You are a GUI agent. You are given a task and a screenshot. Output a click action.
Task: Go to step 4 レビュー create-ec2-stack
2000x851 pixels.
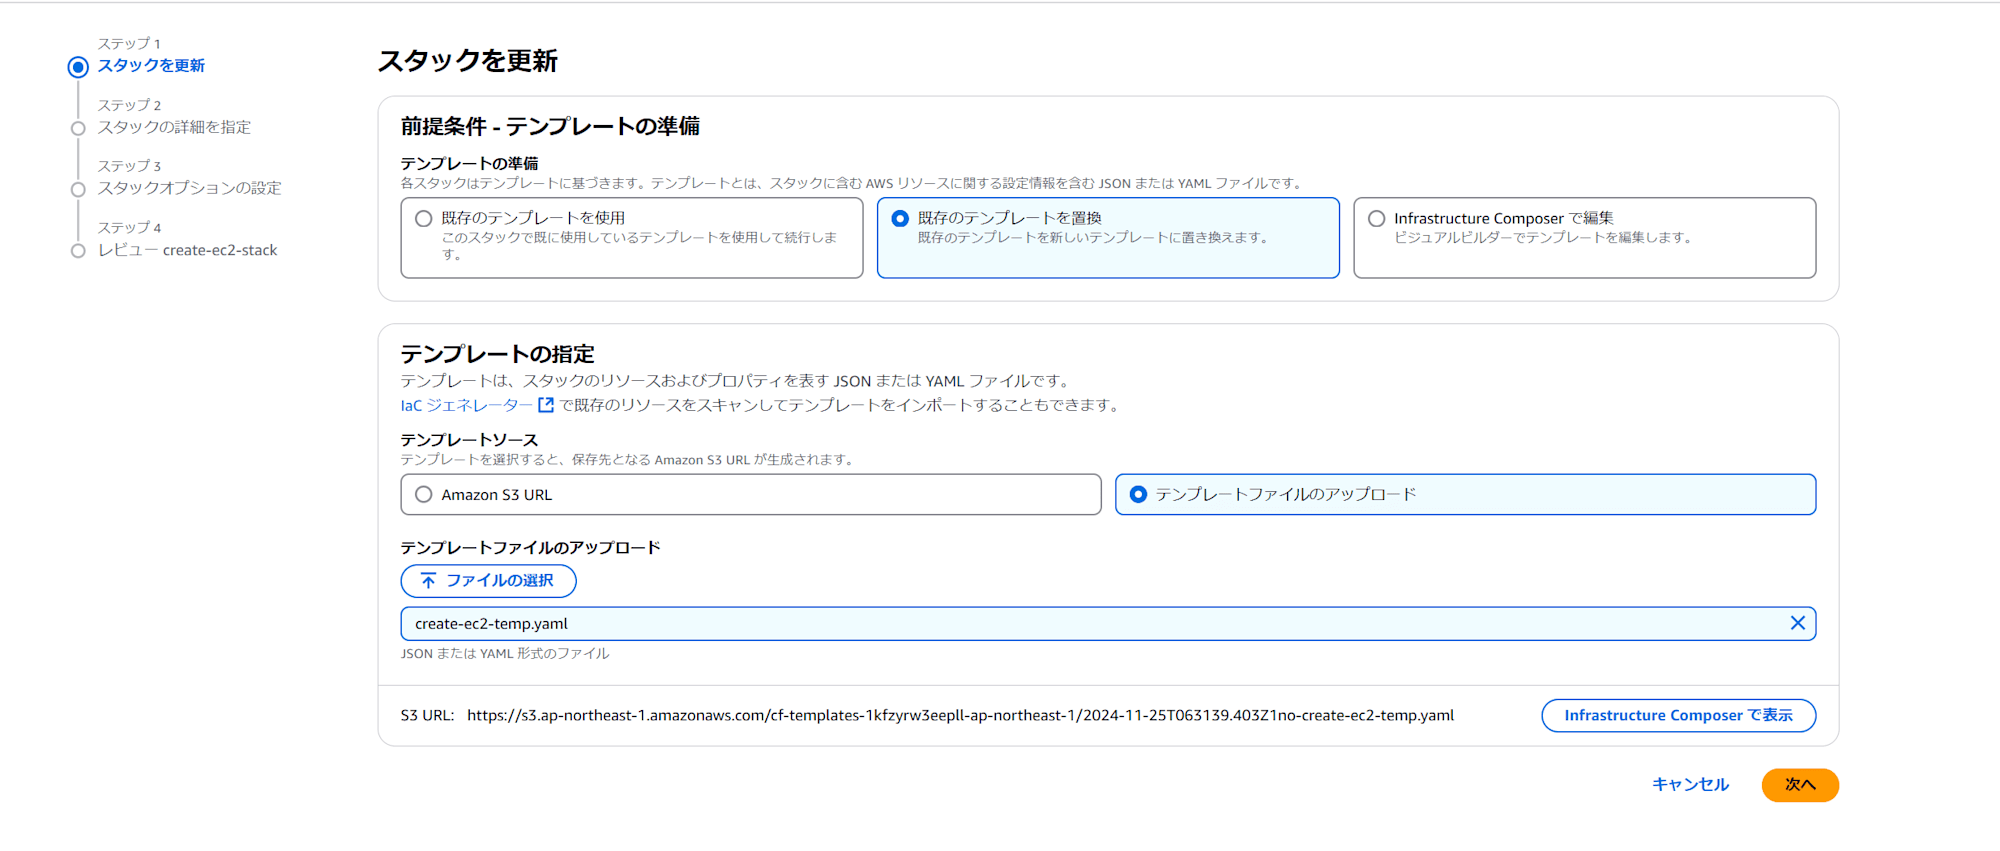pyautogui.click(x=187, y=251)
